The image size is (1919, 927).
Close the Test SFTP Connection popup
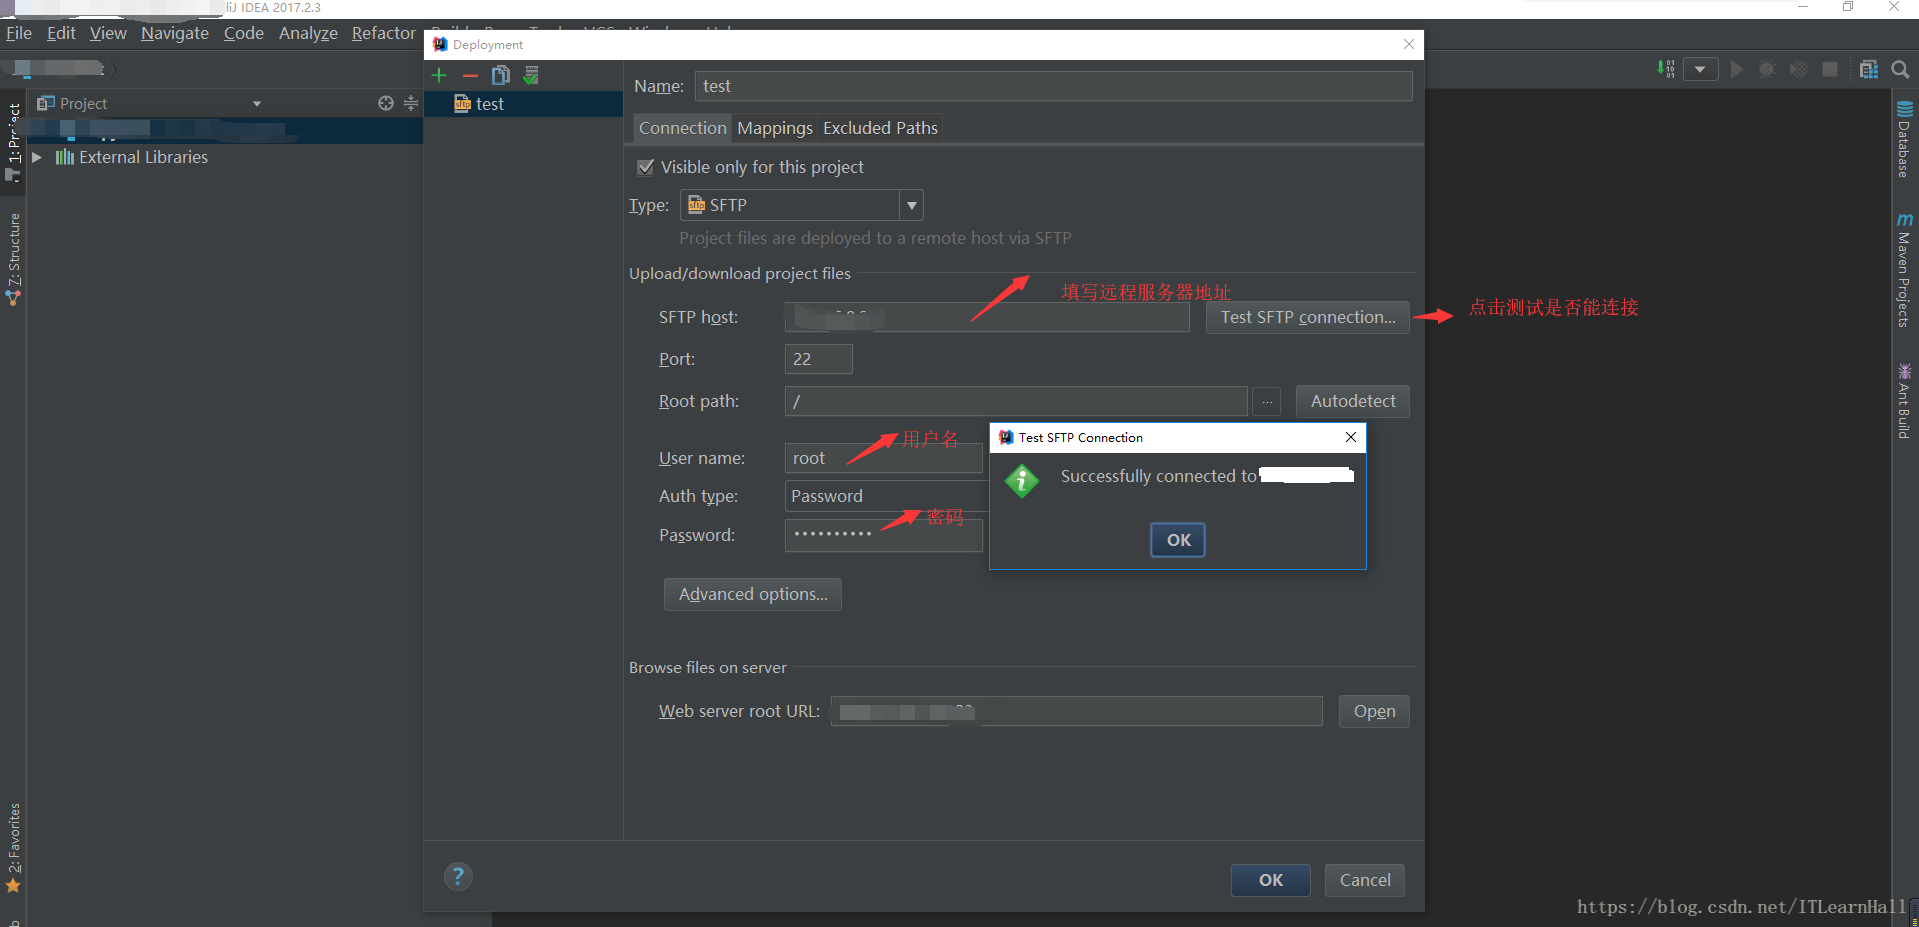1350,437
